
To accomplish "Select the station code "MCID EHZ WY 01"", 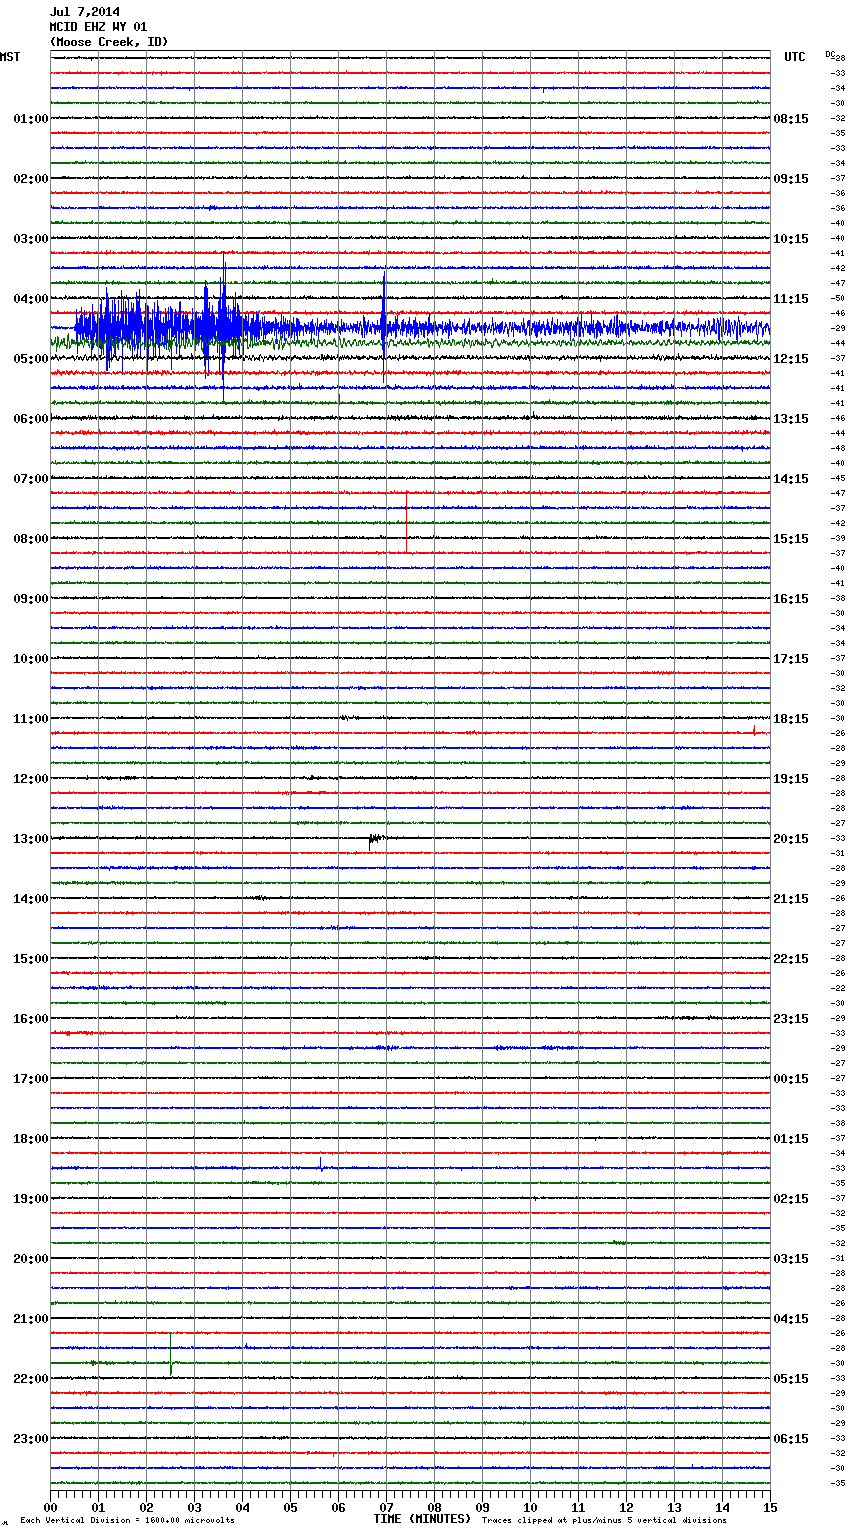I will (98, 27).
